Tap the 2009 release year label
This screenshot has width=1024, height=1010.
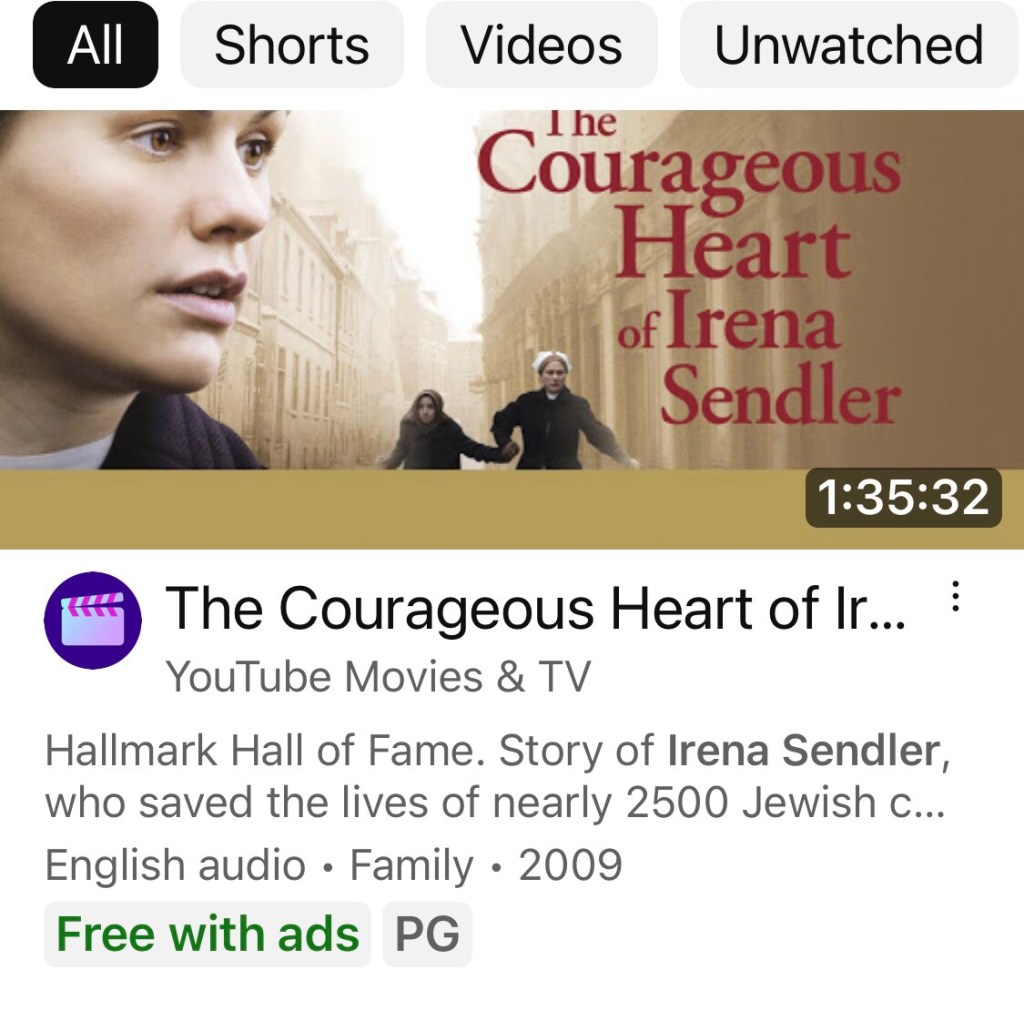click(570, 865)
